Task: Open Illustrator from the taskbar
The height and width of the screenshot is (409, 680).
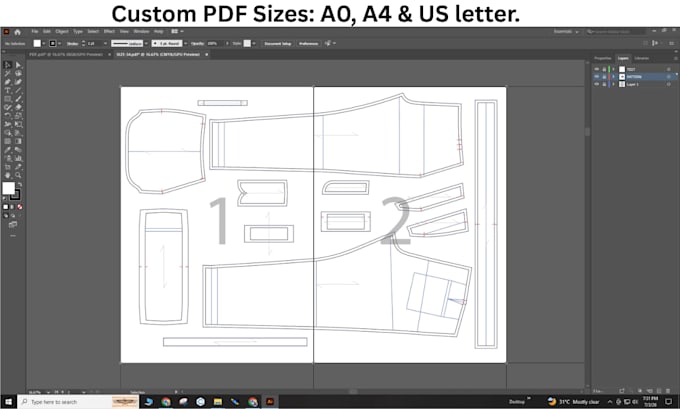Action: click(270, 402)
